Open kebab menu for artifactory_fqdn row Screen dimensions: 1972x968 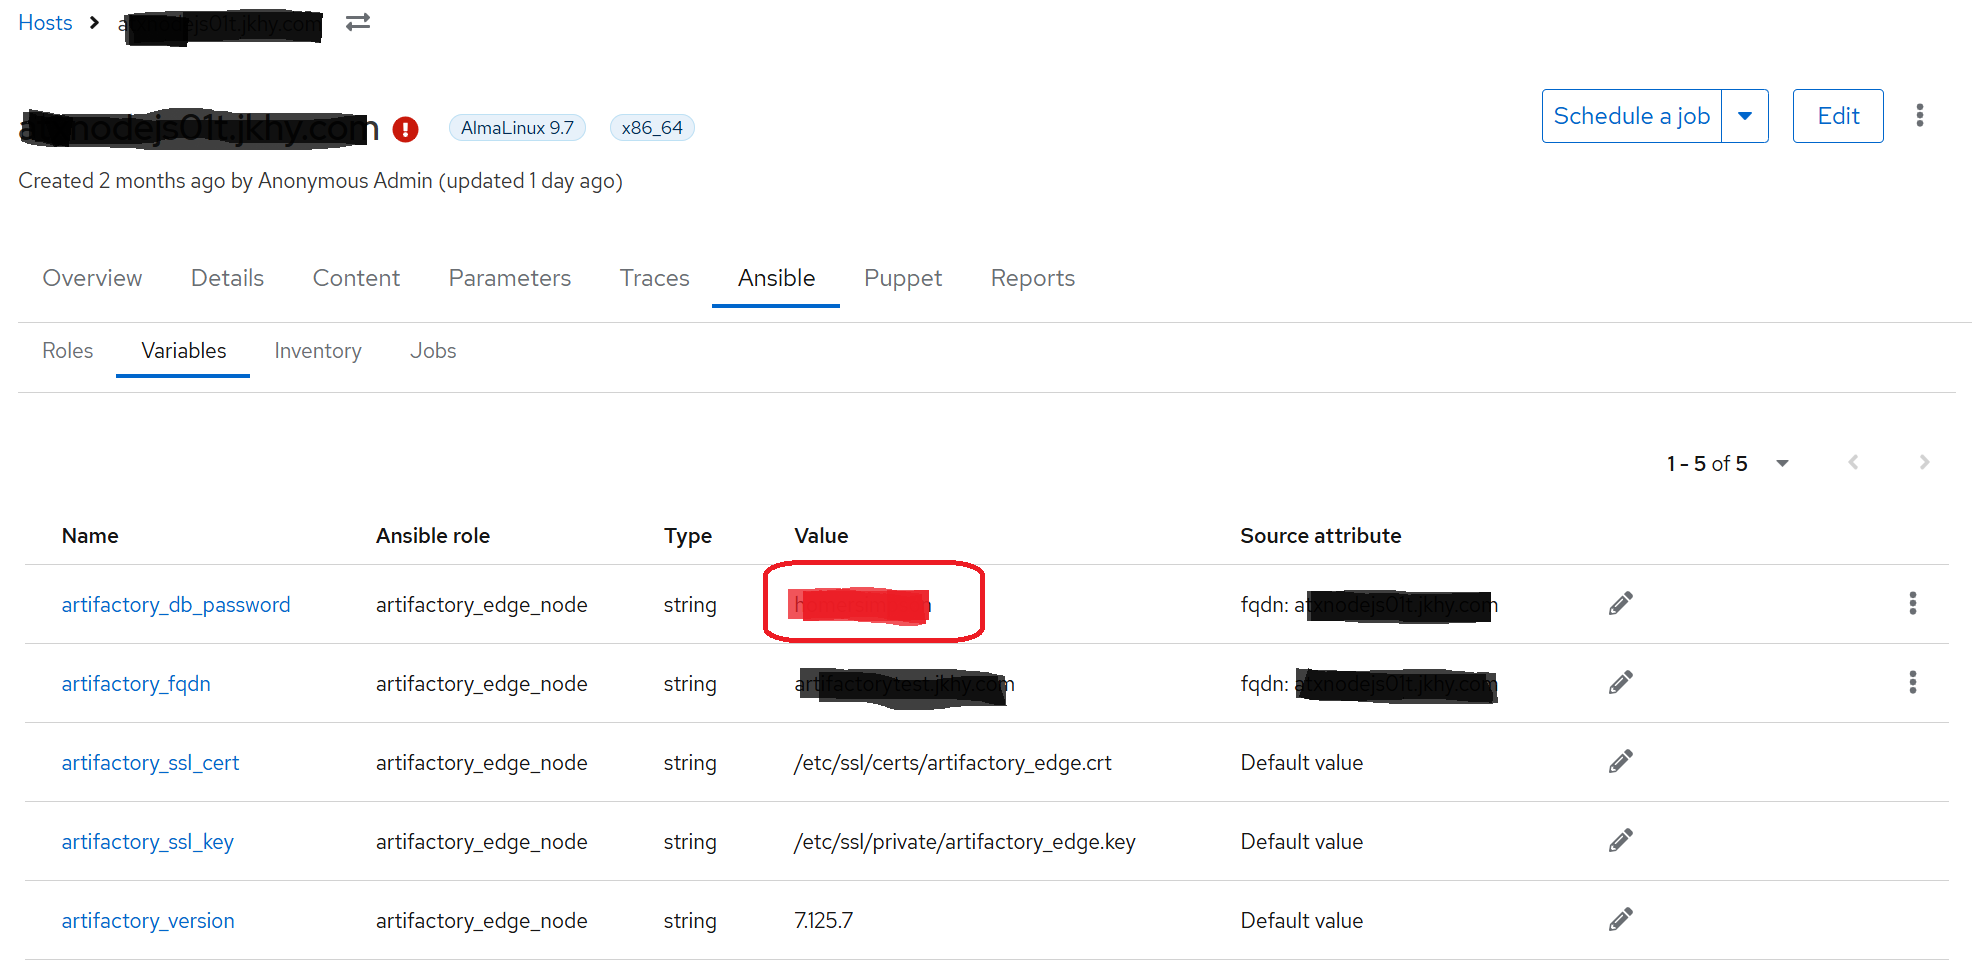[1912, 682]
